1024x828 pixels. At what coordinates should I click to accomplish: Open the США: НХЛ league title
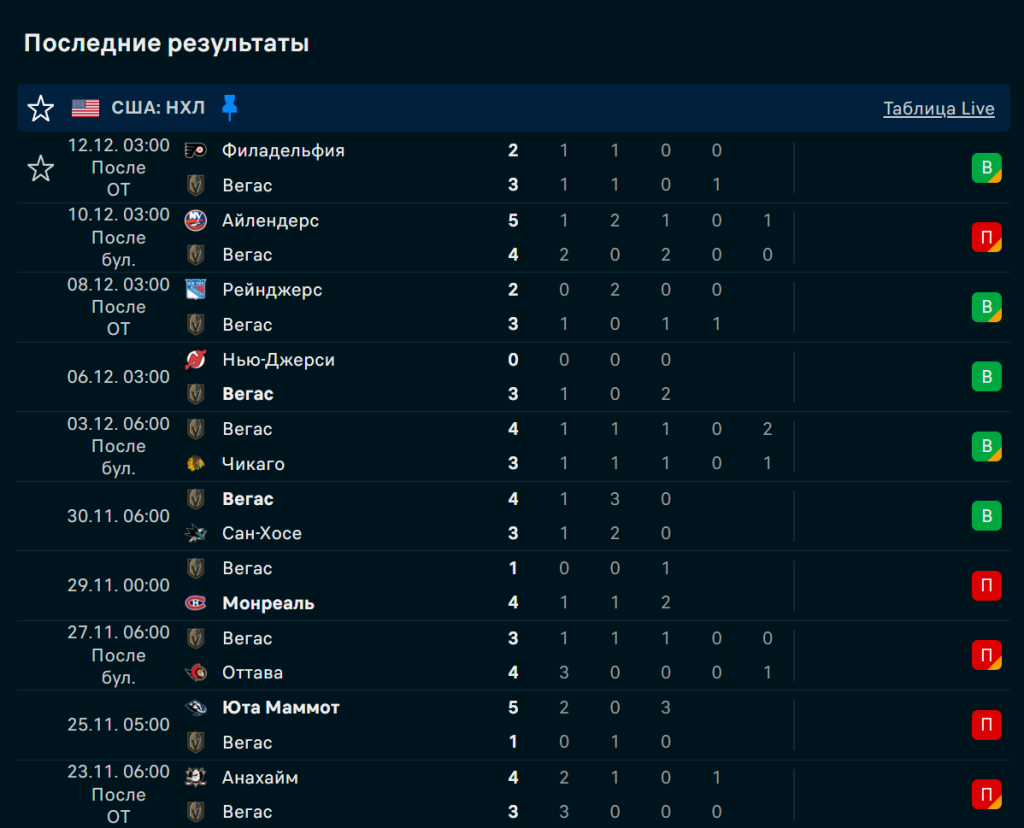tap(158, 108)
